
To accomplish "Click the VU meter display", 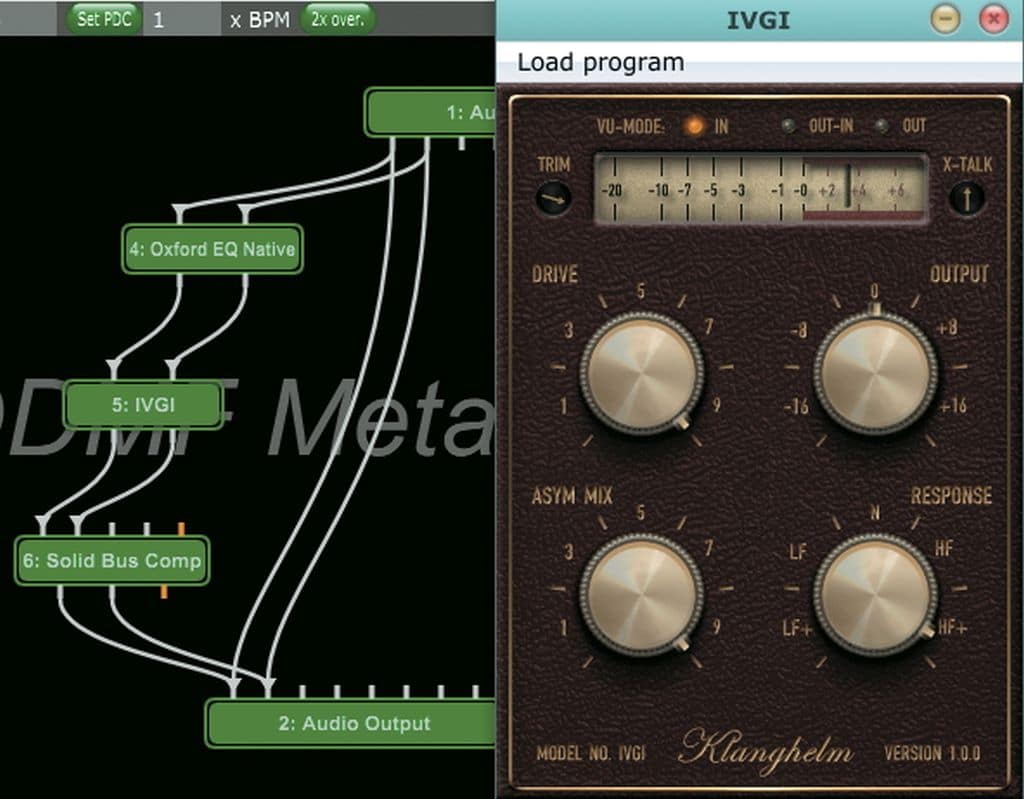I will pos(761,189).
